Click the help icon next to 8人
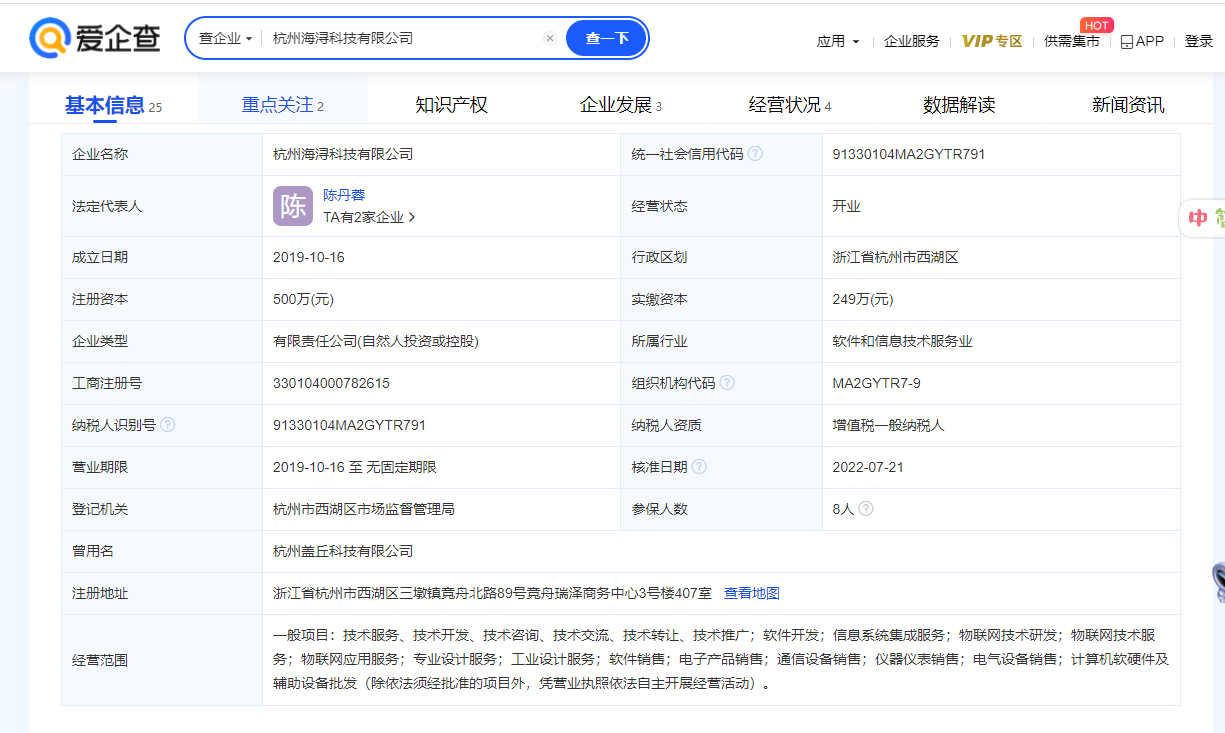This screenshot has height=733, width=1225. click(866, 509)
